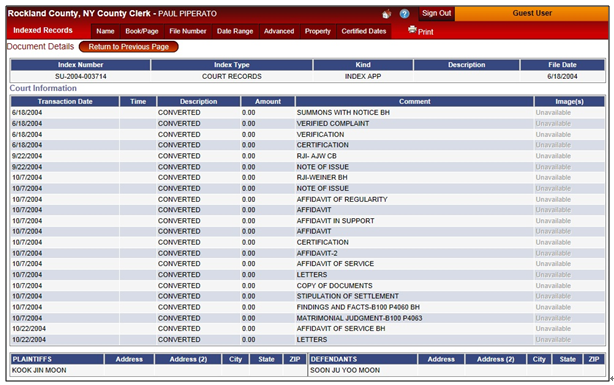This screenshot has width=614, height=385.
Task: Click Unavailable link for MATRIMONIAL JUDGMENT row
Action: (x=553, y=318)
